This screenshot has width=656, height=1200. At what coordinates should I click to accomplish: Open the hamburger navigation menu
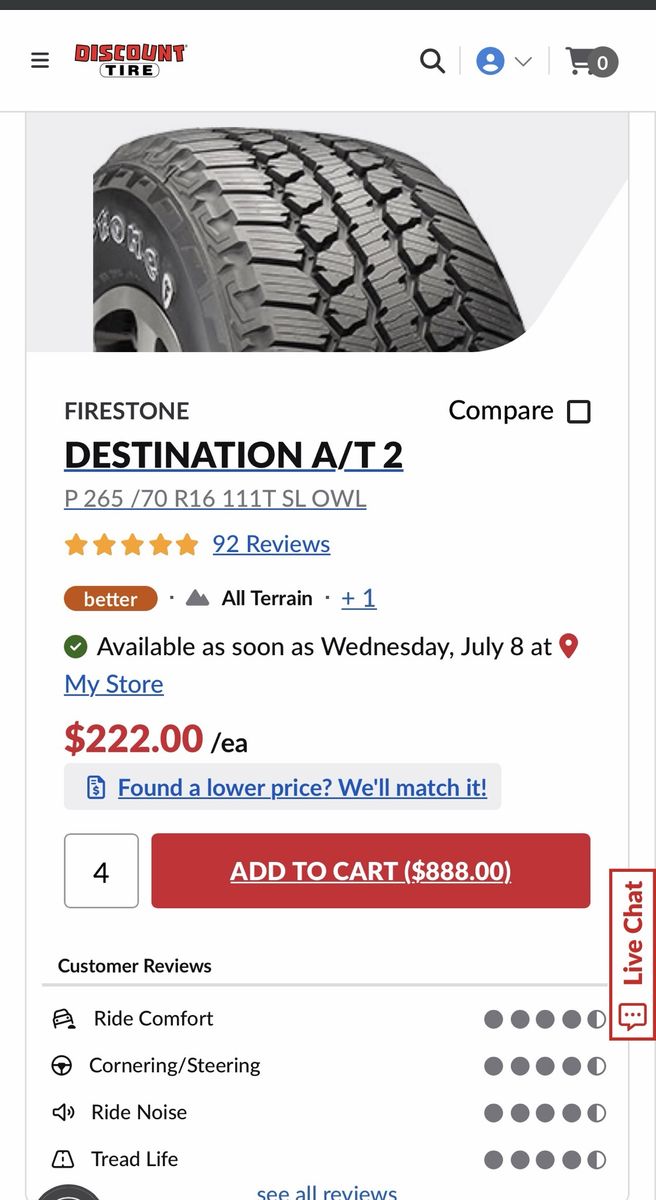(40, 61)
